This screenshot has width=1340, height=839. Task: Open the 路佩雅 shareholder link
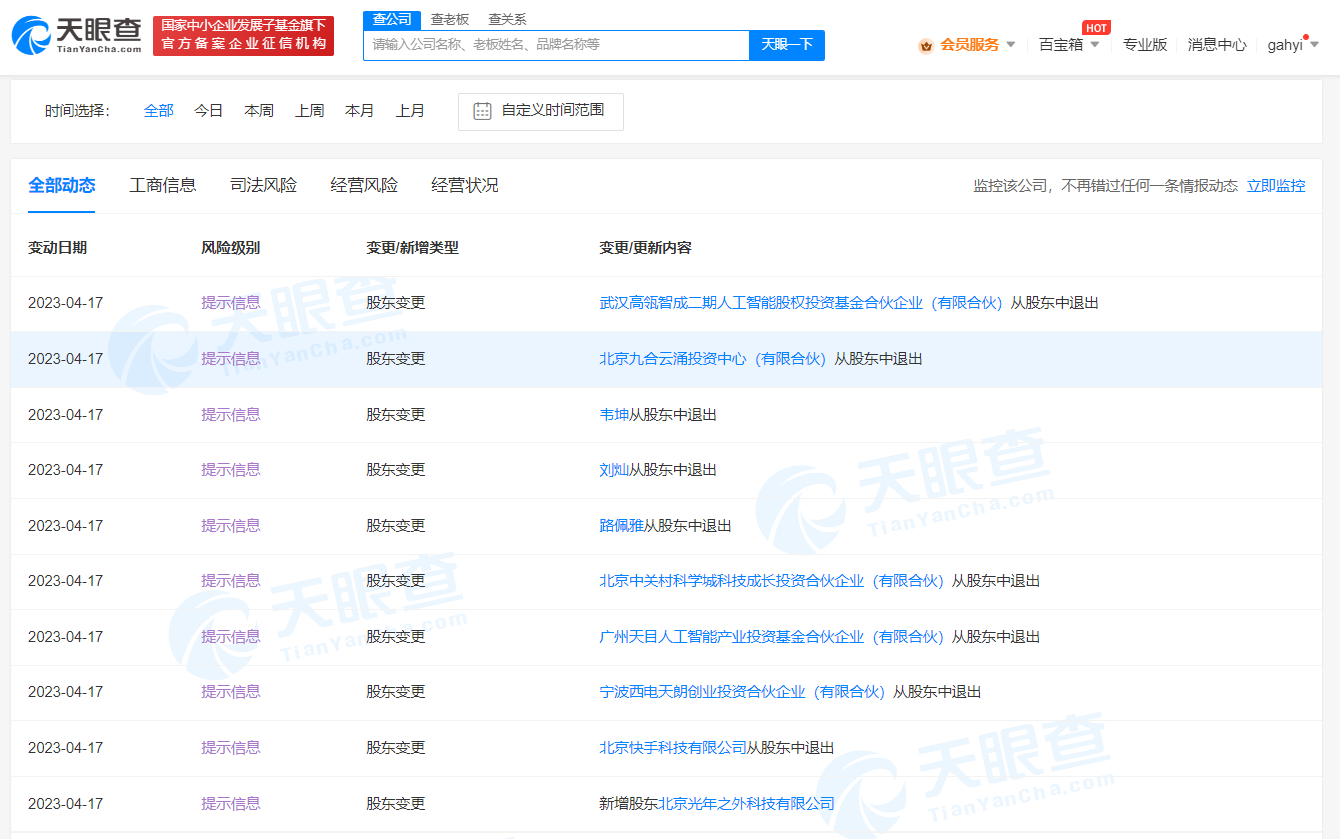click(x=621, y=526)
